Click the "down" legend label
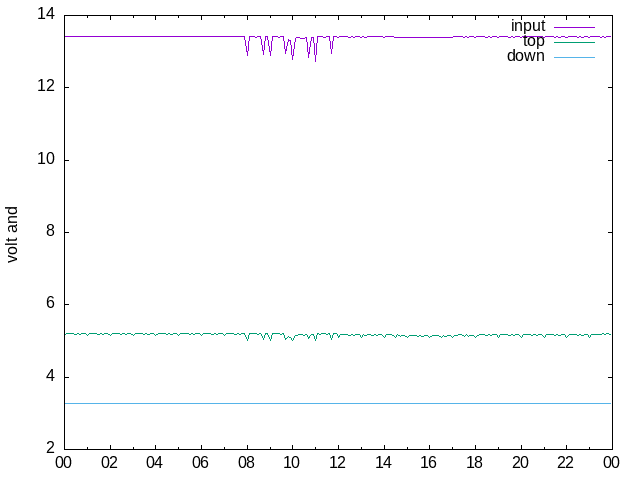The width and height of the screenshot is (640, 480). click(526, 56)
